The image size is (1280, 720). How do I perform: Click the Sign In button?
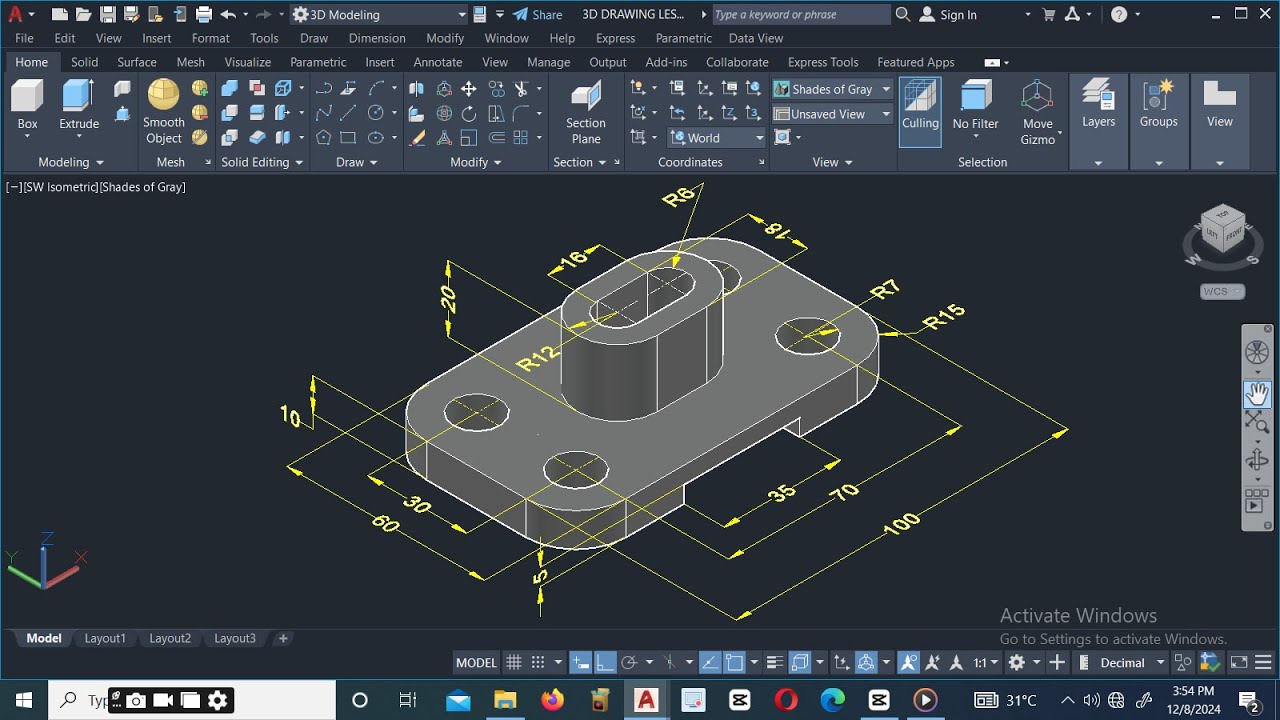pyautogui.click(x=947, y=14)
